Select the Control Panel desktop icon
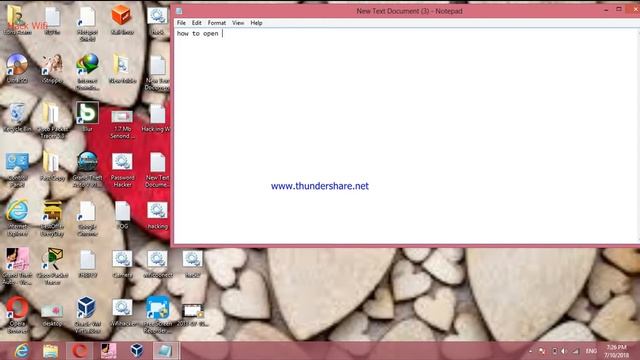 (x=17, y=170)
